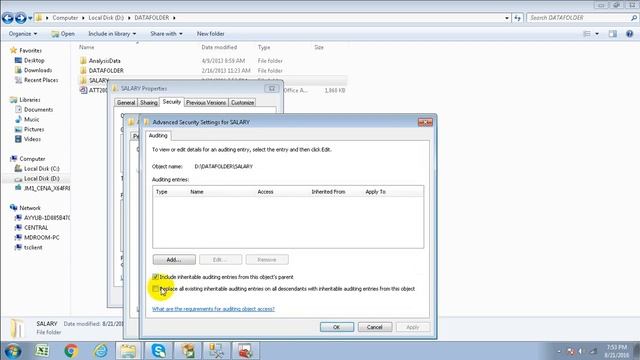This screenshot has height=360, width=640.
Task: Toggle Replace all existing inheritable entries checkbox
Action: (156, 289)
